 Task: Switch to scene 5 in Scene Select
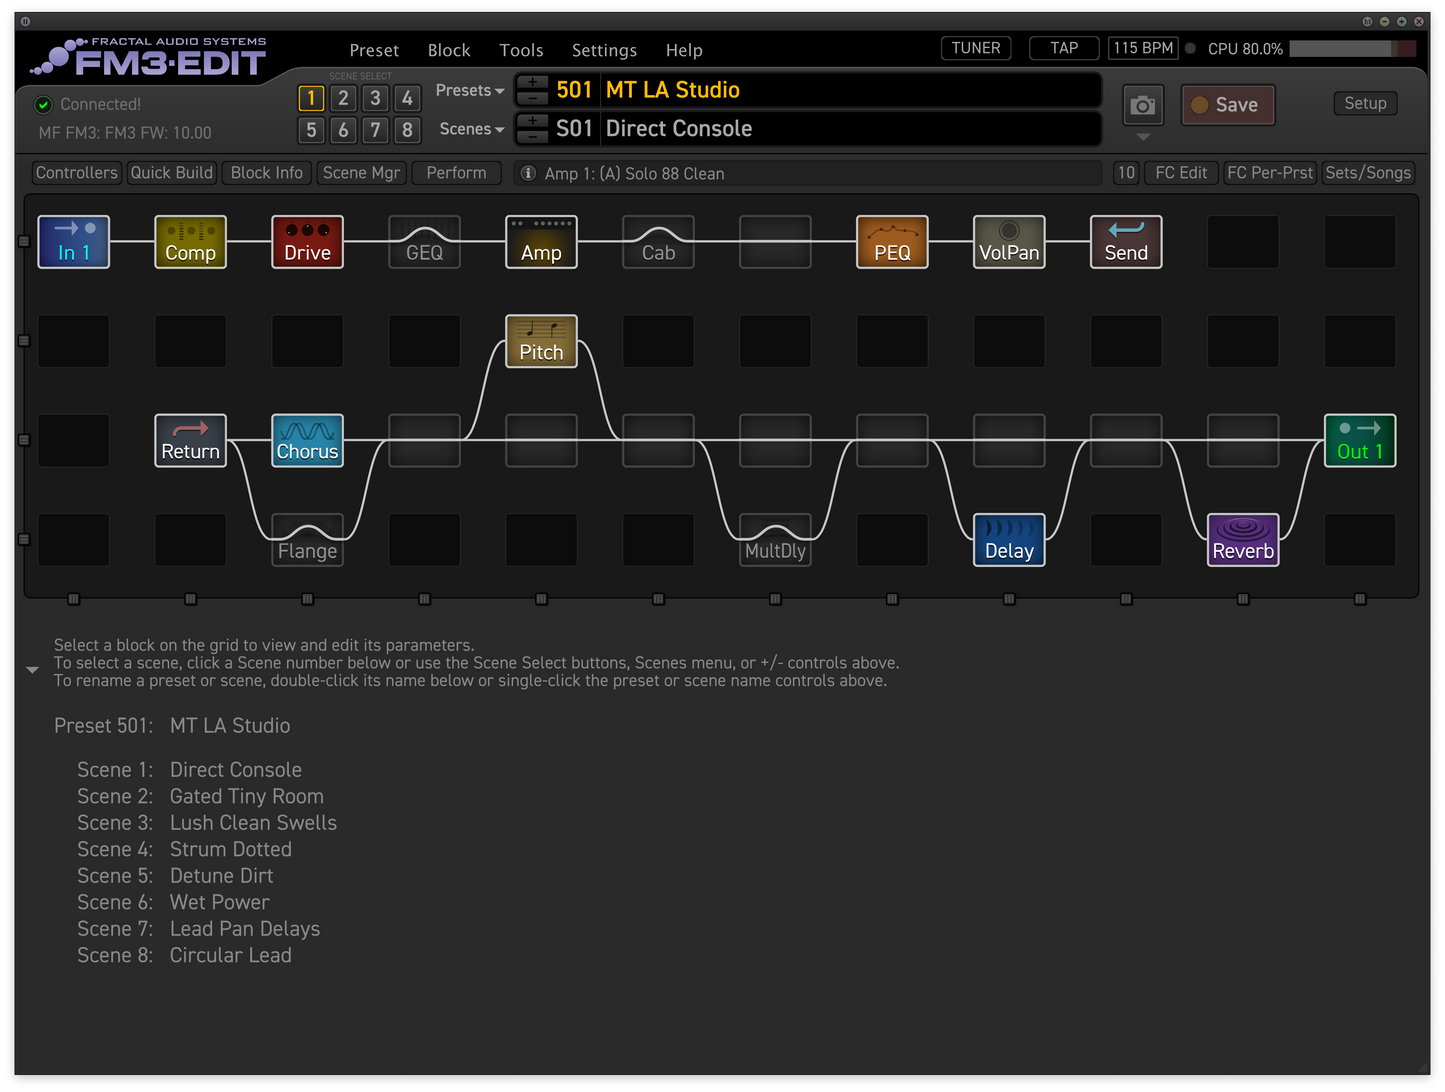[311, 130]
